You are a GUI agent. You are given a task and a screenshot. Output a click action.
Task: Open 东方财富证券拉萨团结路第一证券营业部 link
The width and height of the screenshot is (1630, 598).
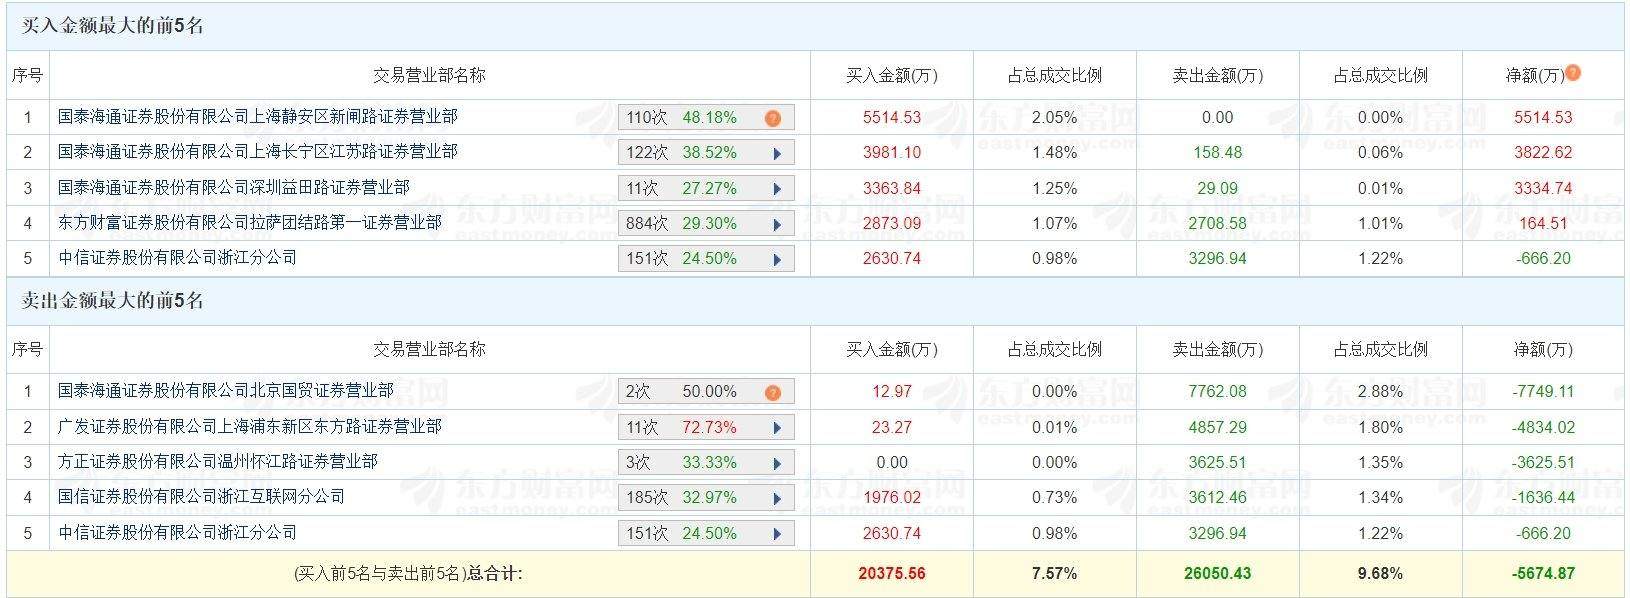click(250, 222)
